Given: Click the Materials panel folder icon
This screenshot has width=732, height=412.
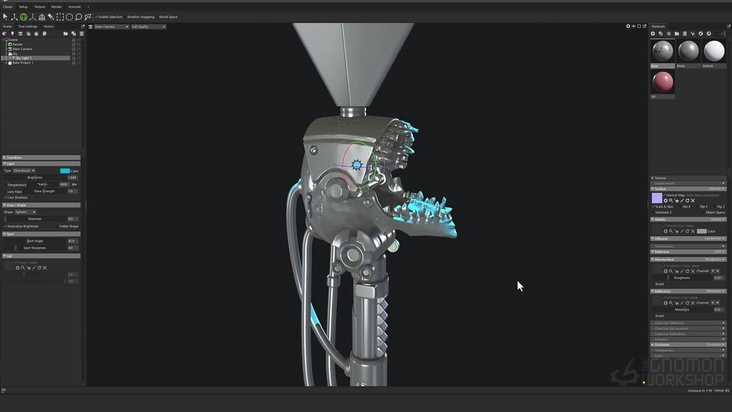Looking at the screenshot, I should point(677,34).
